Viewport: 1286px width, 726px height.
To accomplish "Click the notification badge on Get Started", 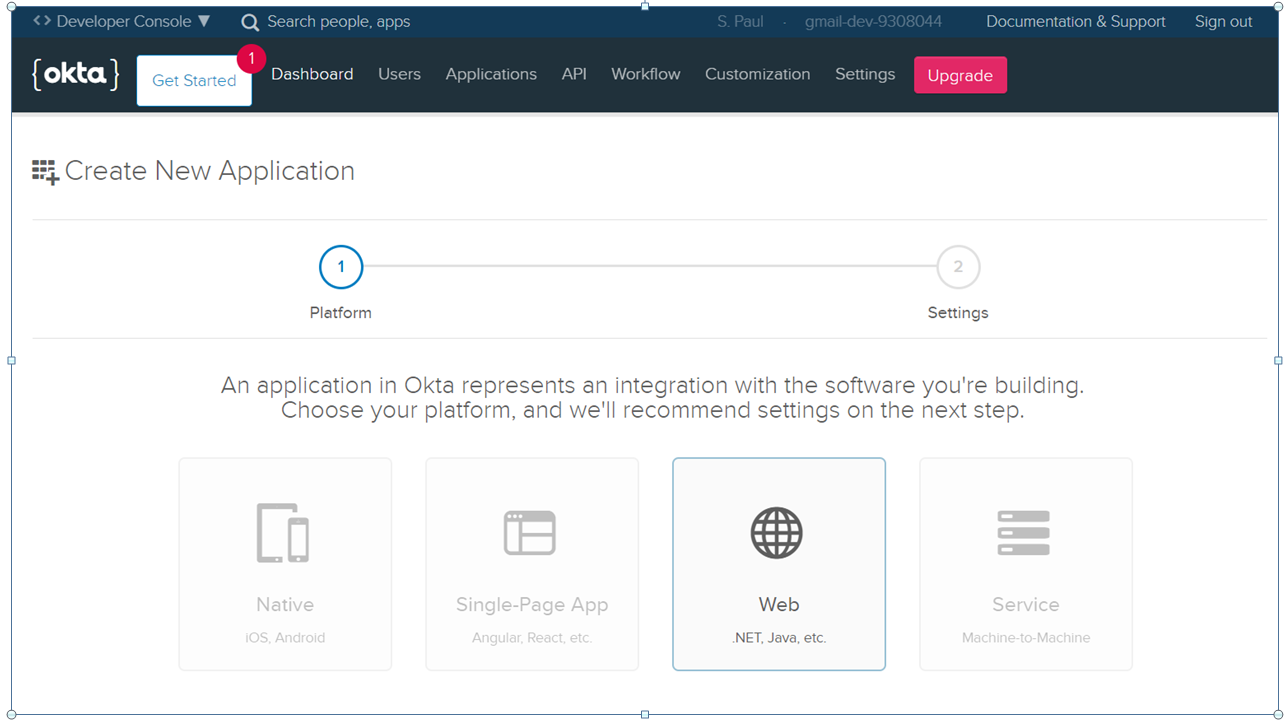I will 251,59.
